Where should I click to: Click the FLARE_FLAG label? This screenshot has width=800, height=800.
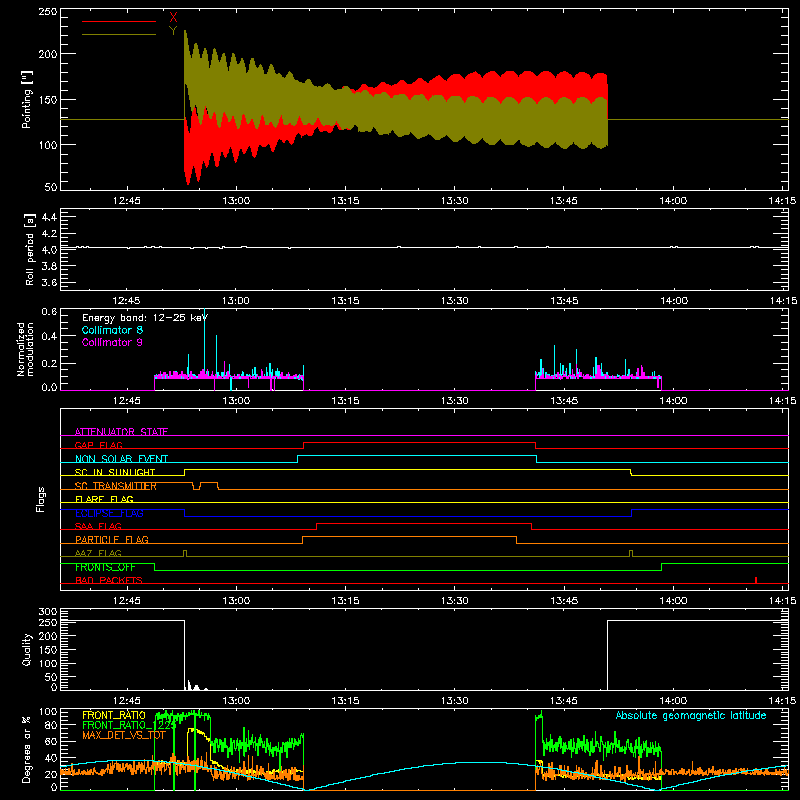pos(104,499)
